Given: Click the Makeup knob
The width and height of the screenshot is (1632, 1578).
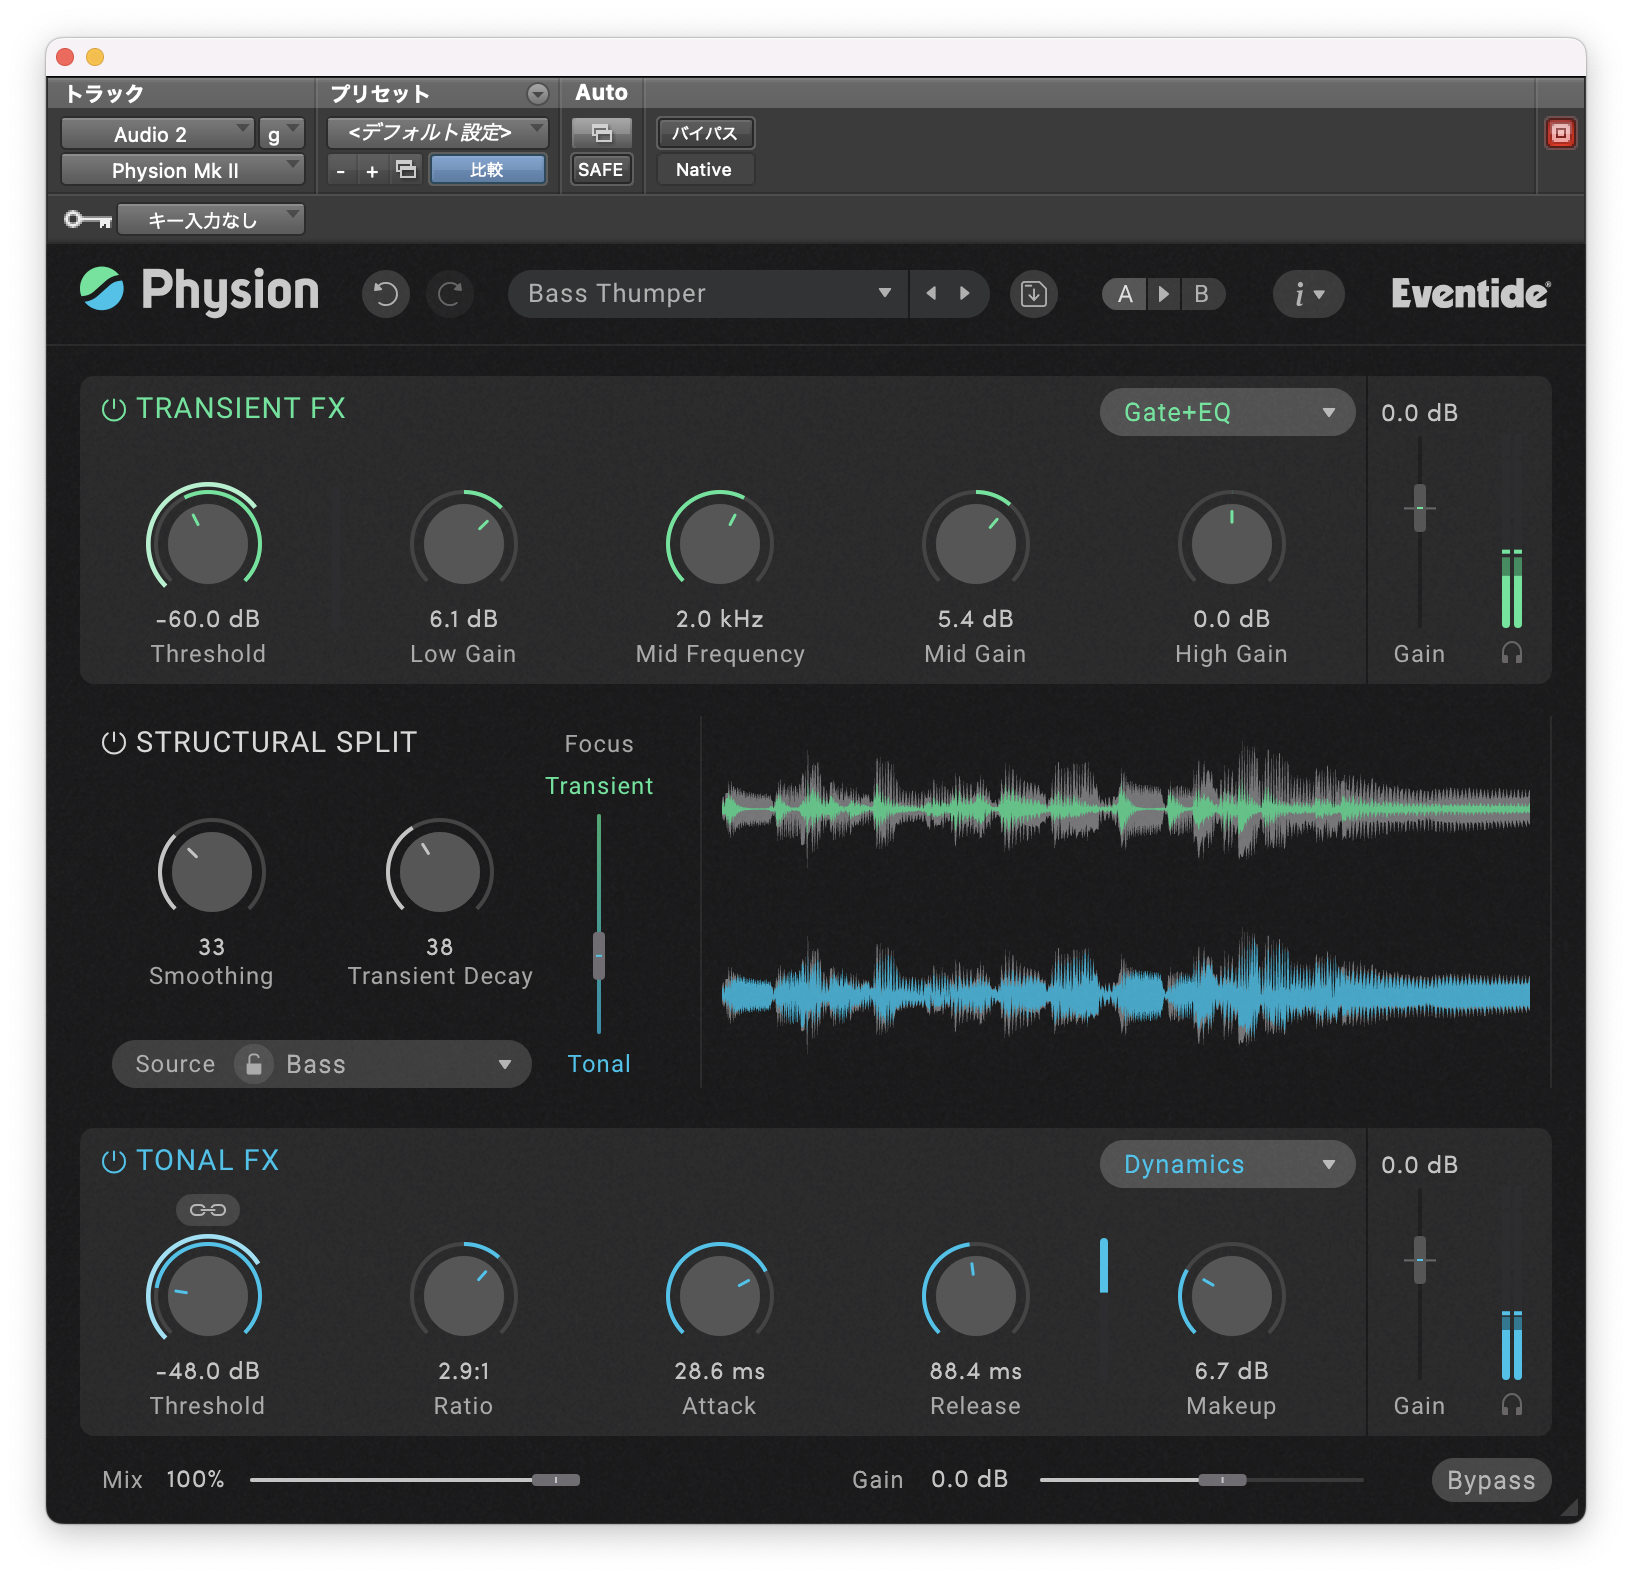Looking at the screenshot, I should 1232,1295.
